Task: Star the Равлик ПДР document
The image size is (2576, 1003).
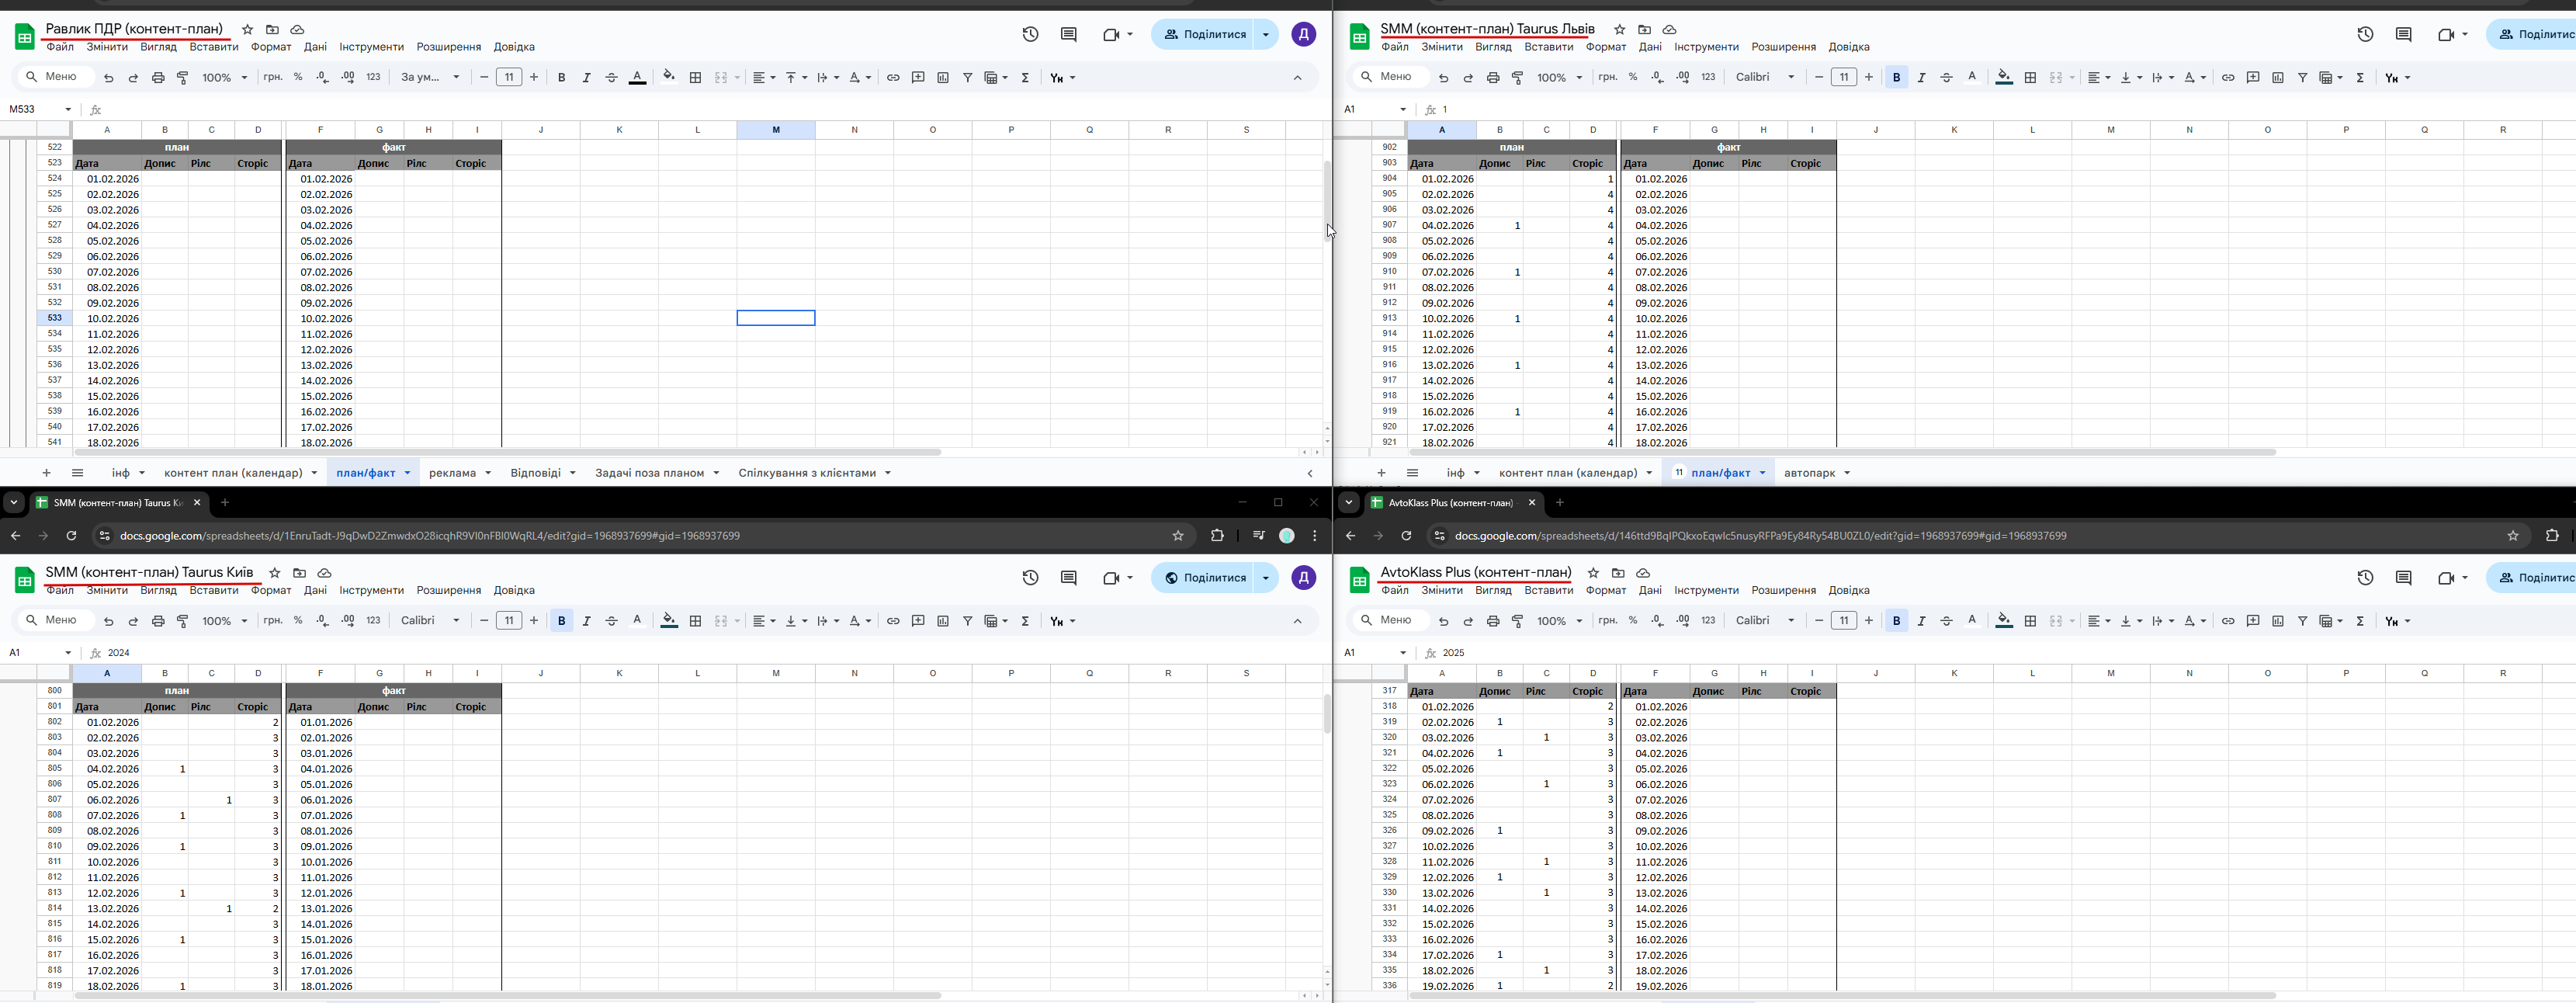Action: point(248,30)
